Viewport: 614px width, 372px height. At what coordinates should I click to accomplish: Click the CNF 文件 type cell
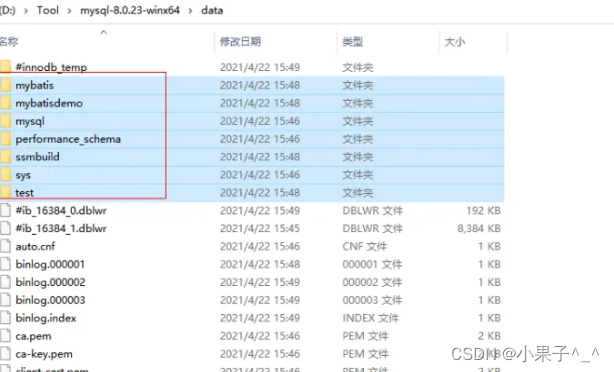pyautogui.click(x=365, y=246)
